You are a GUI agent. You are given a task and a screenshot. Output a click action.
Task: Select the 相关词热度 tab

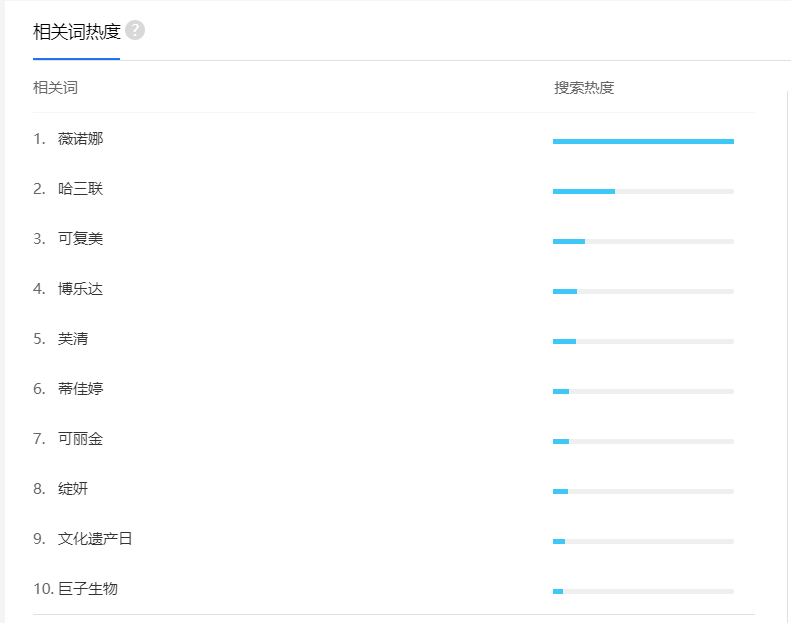(76, 31)
